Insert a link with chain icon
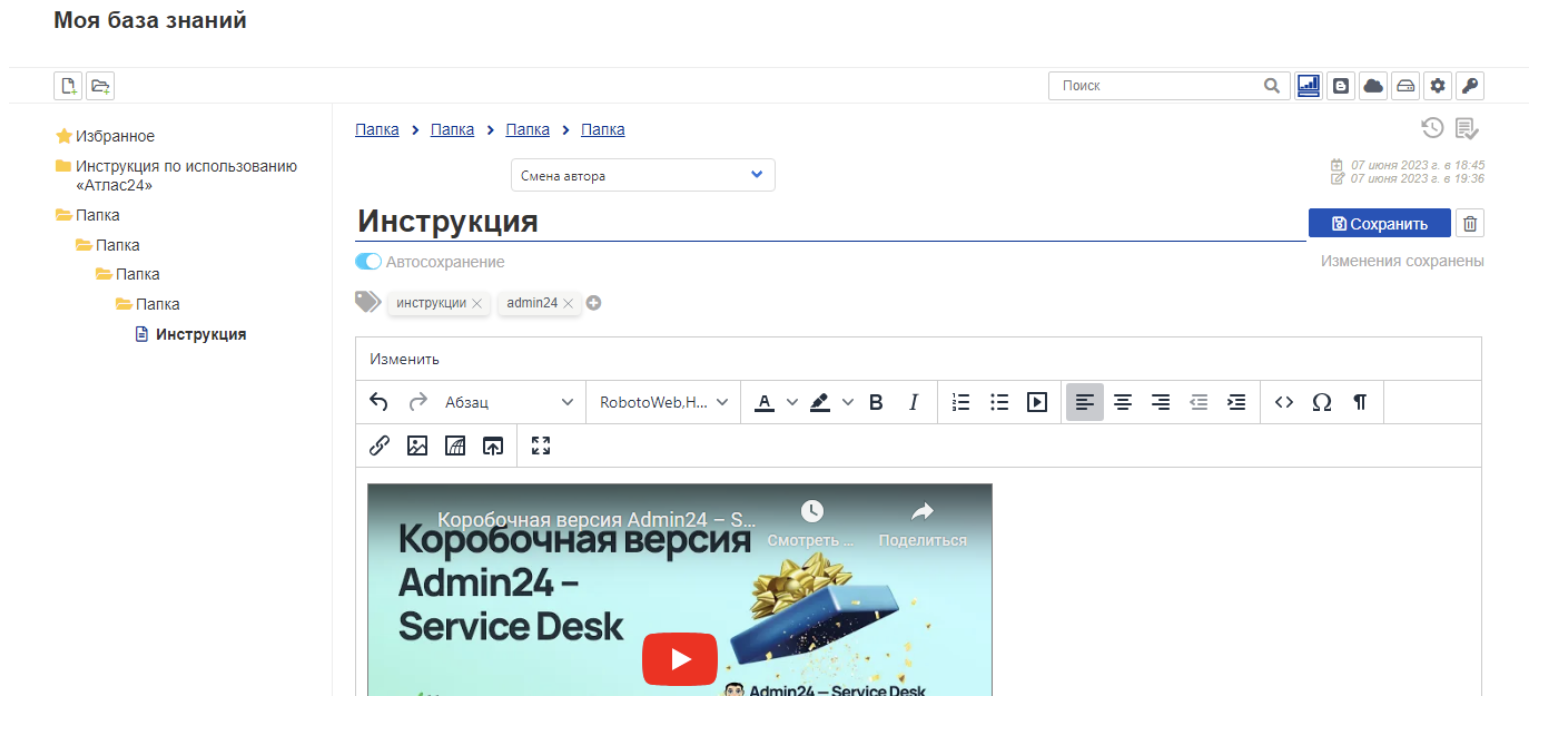Viewport: 1554px width, 738px height. [x=379, y=446]
